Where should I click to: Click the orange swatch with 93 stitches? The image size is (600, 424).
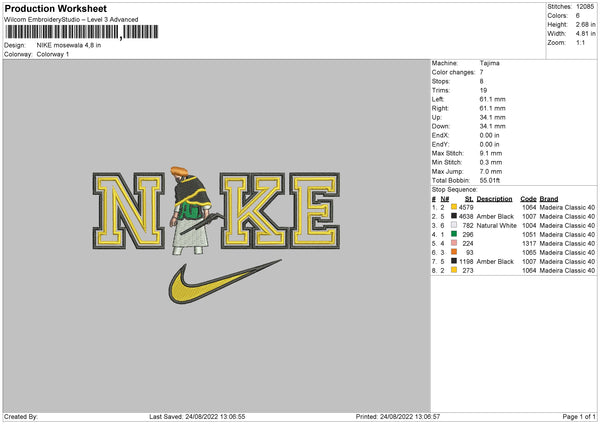click(454, 252)
